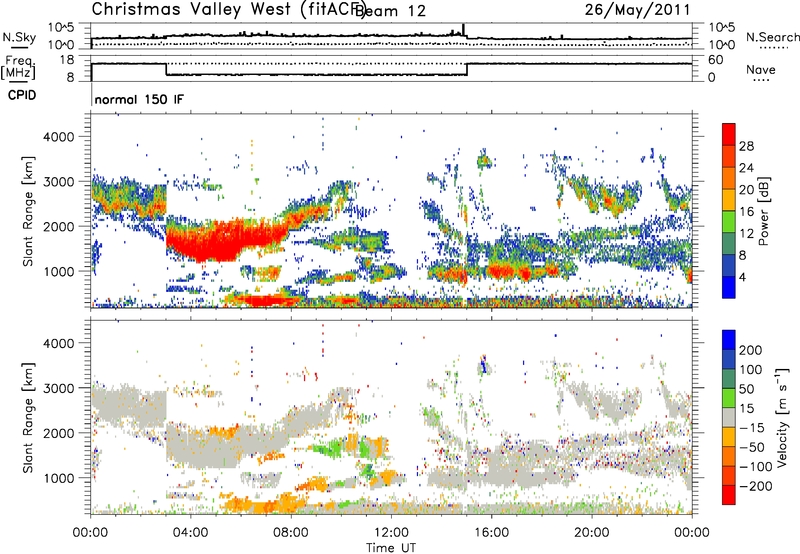This screenshot has height=554, width=800.
Task: Click the '200' tick on Velocity colorbar
Action: pyautogui.click(x=751, y=350)
